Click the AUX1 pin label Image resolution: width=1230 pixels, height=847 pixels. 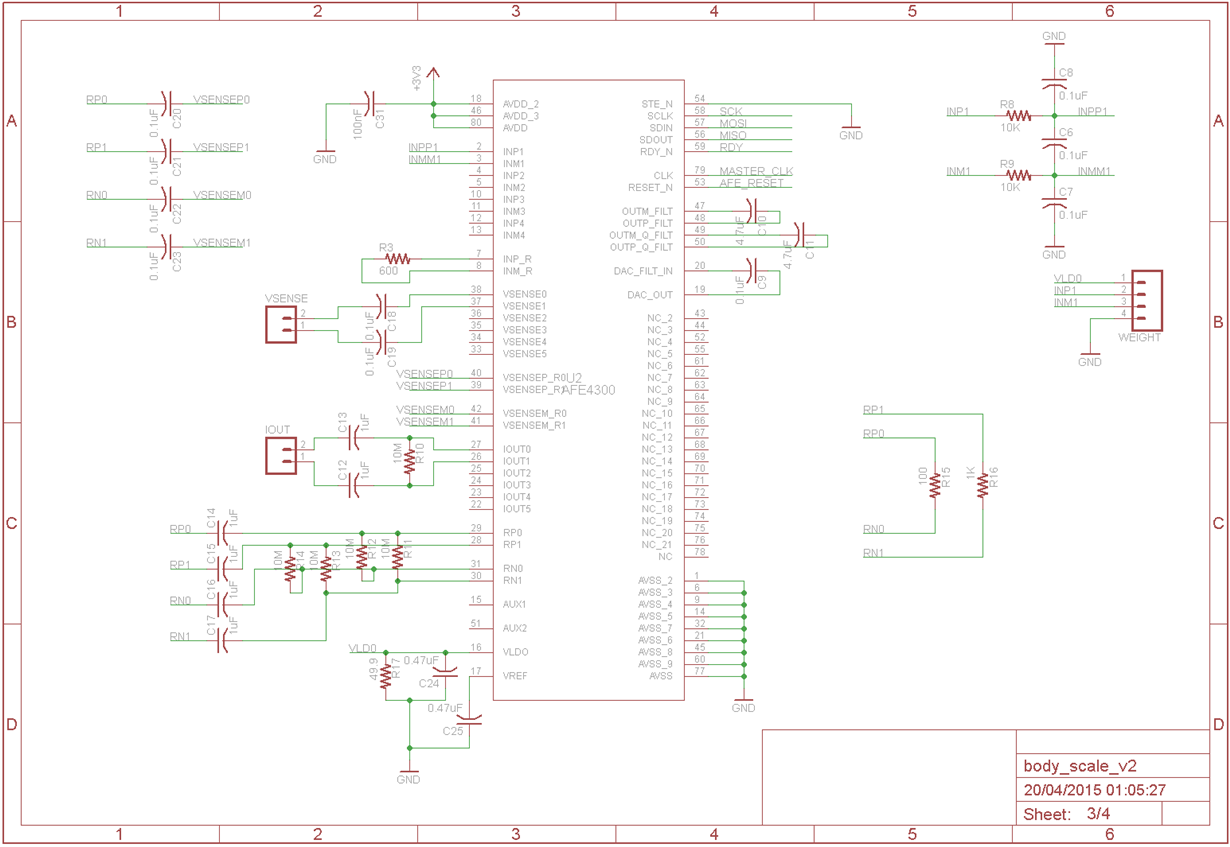pyautogui.click(x=515, y=605)
